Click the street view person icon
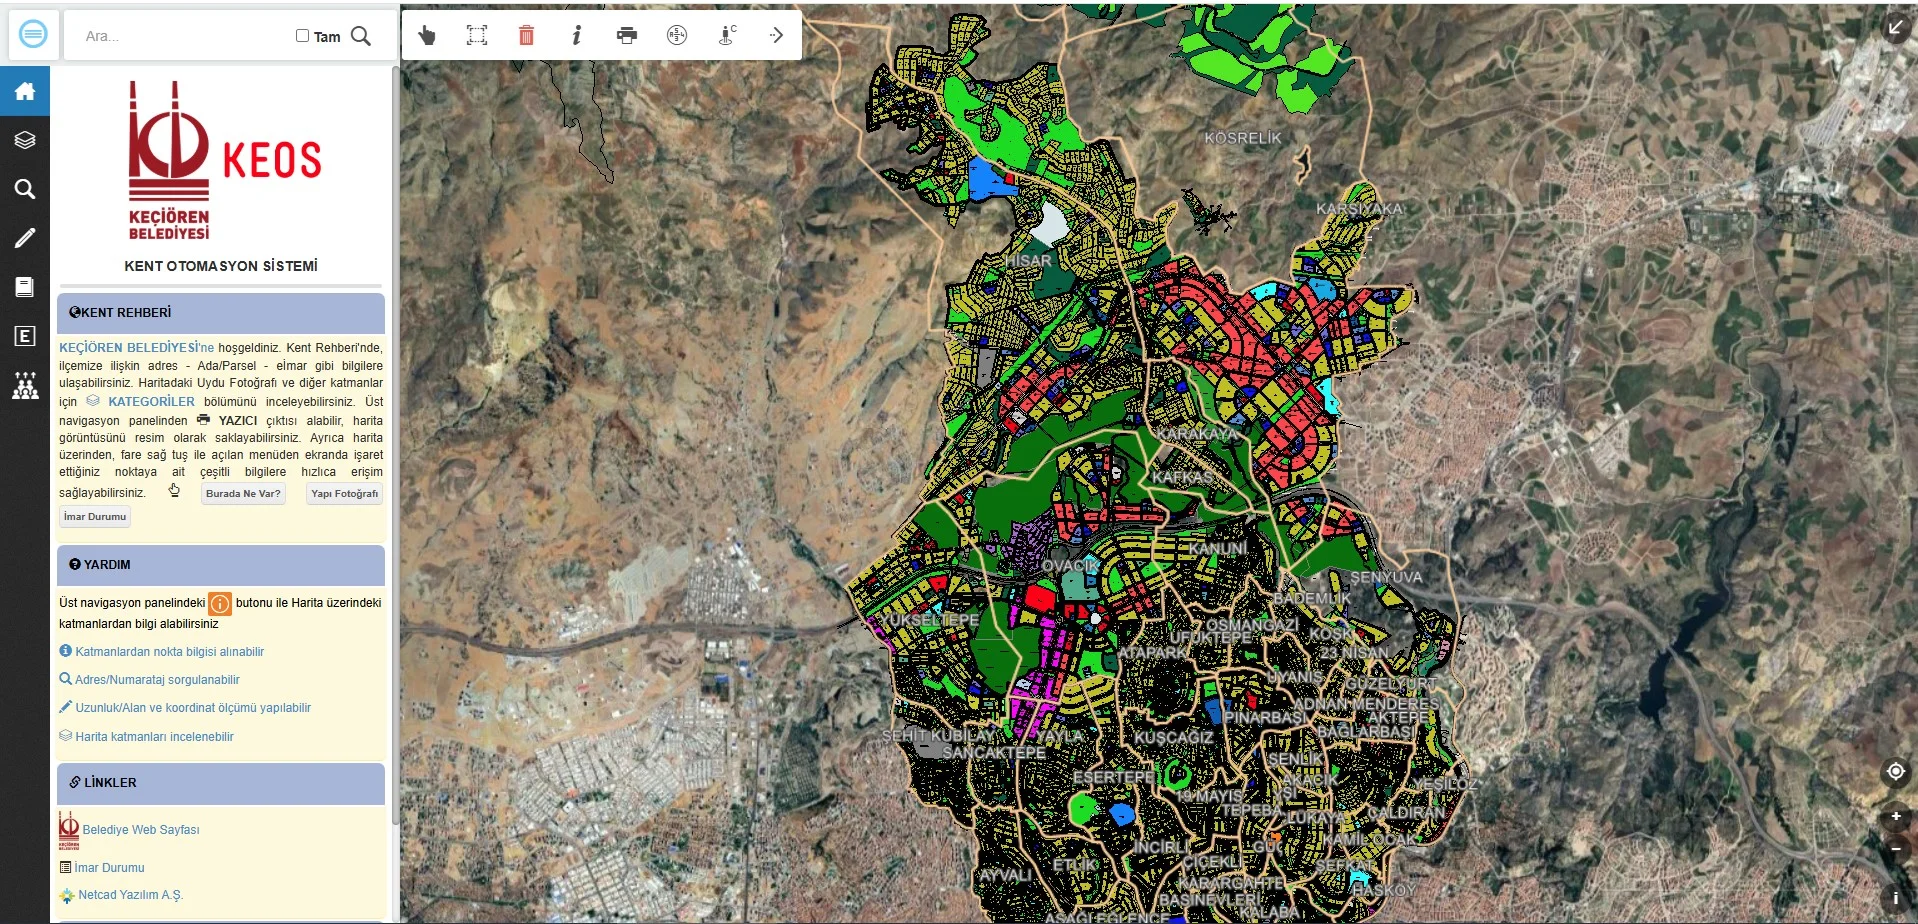Viewport: 1918px width, 924px height. click(727, 36)
